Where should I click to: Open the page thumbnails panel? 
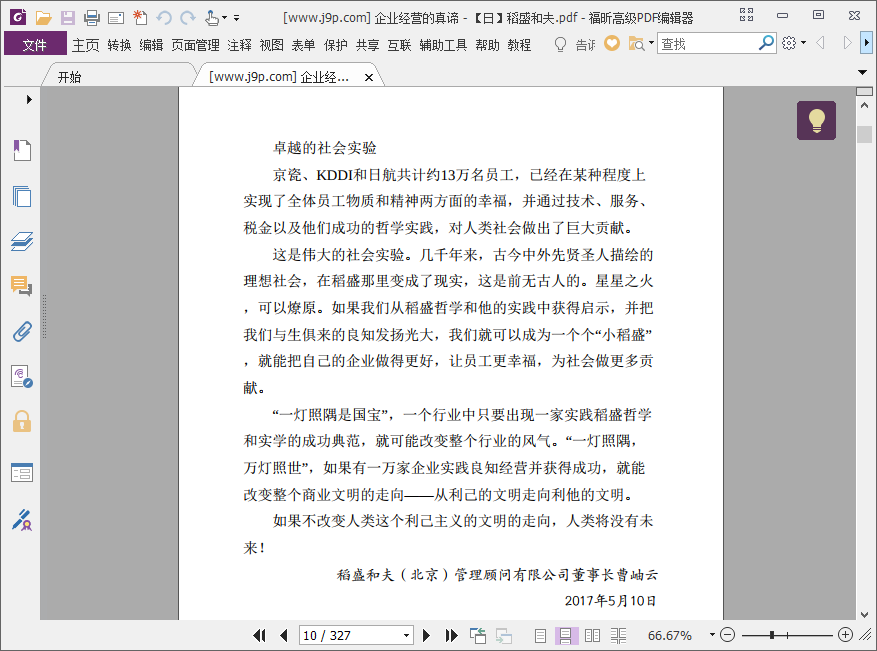[x=22, y=196]
